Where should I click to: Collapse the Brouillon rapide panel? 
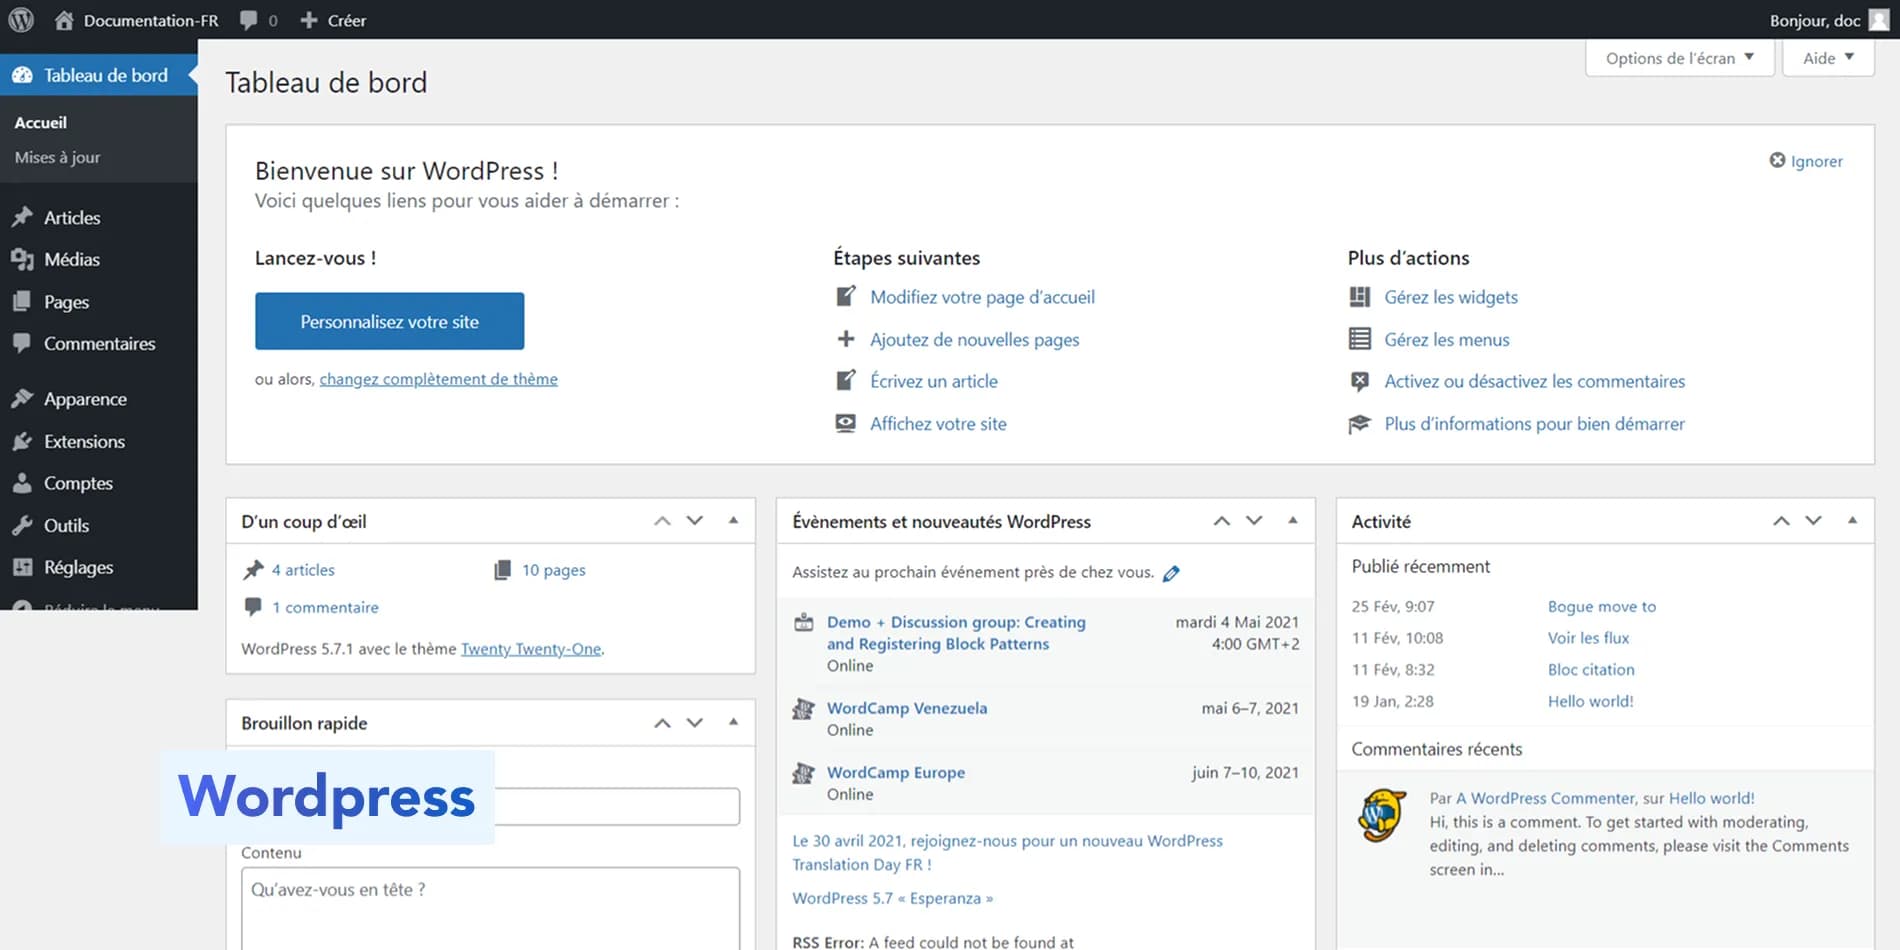(733, 722)
